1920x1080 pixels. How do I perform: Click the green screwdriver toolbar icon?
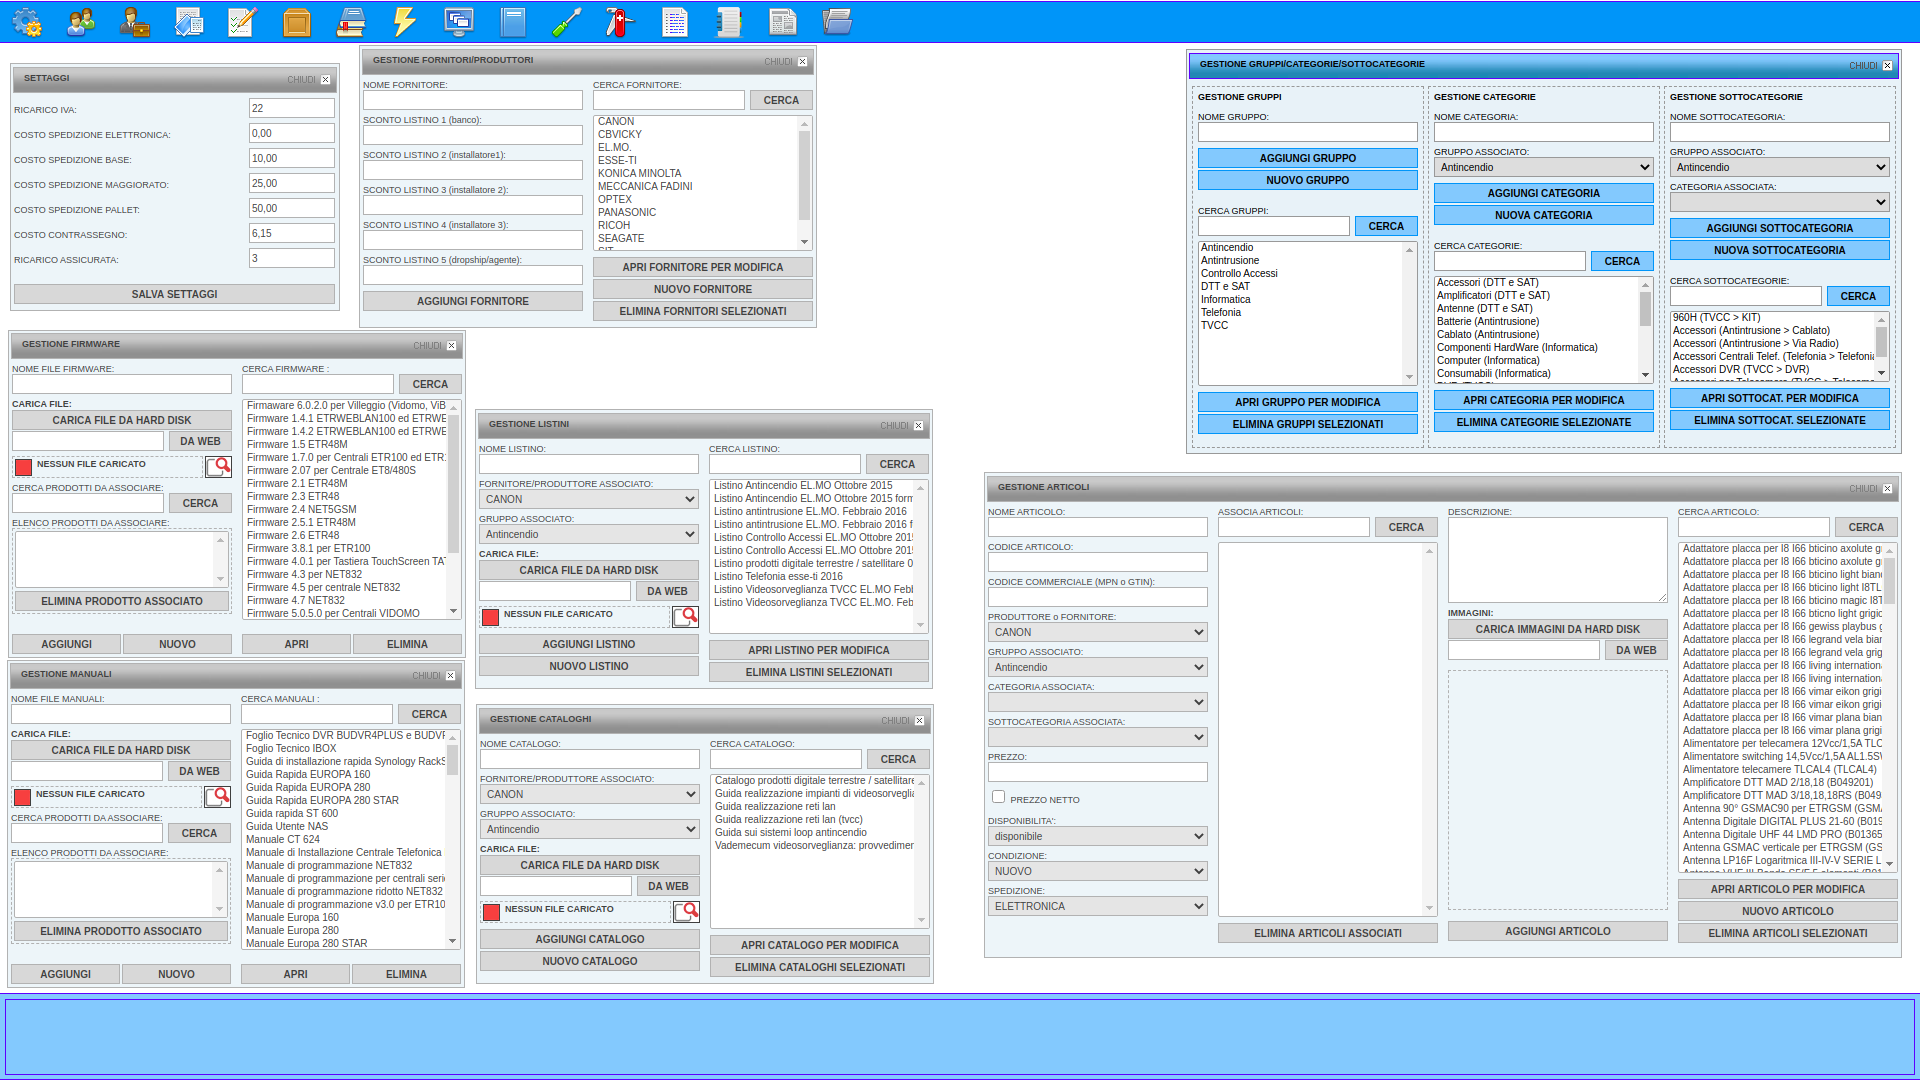click(567, 22)
